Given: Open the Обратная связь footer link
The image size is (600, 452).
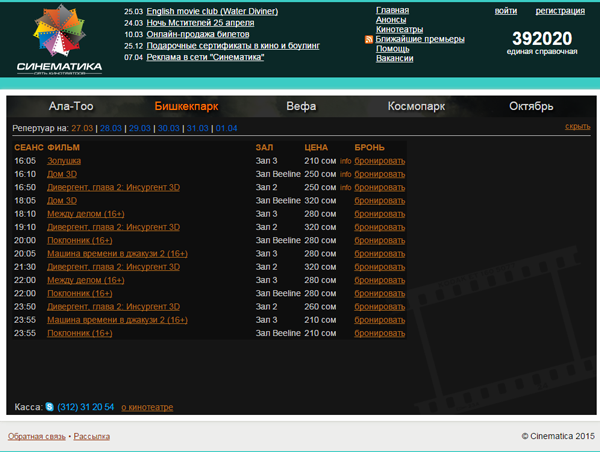Looking at the screenshot, I should click(x=37, y=436).
